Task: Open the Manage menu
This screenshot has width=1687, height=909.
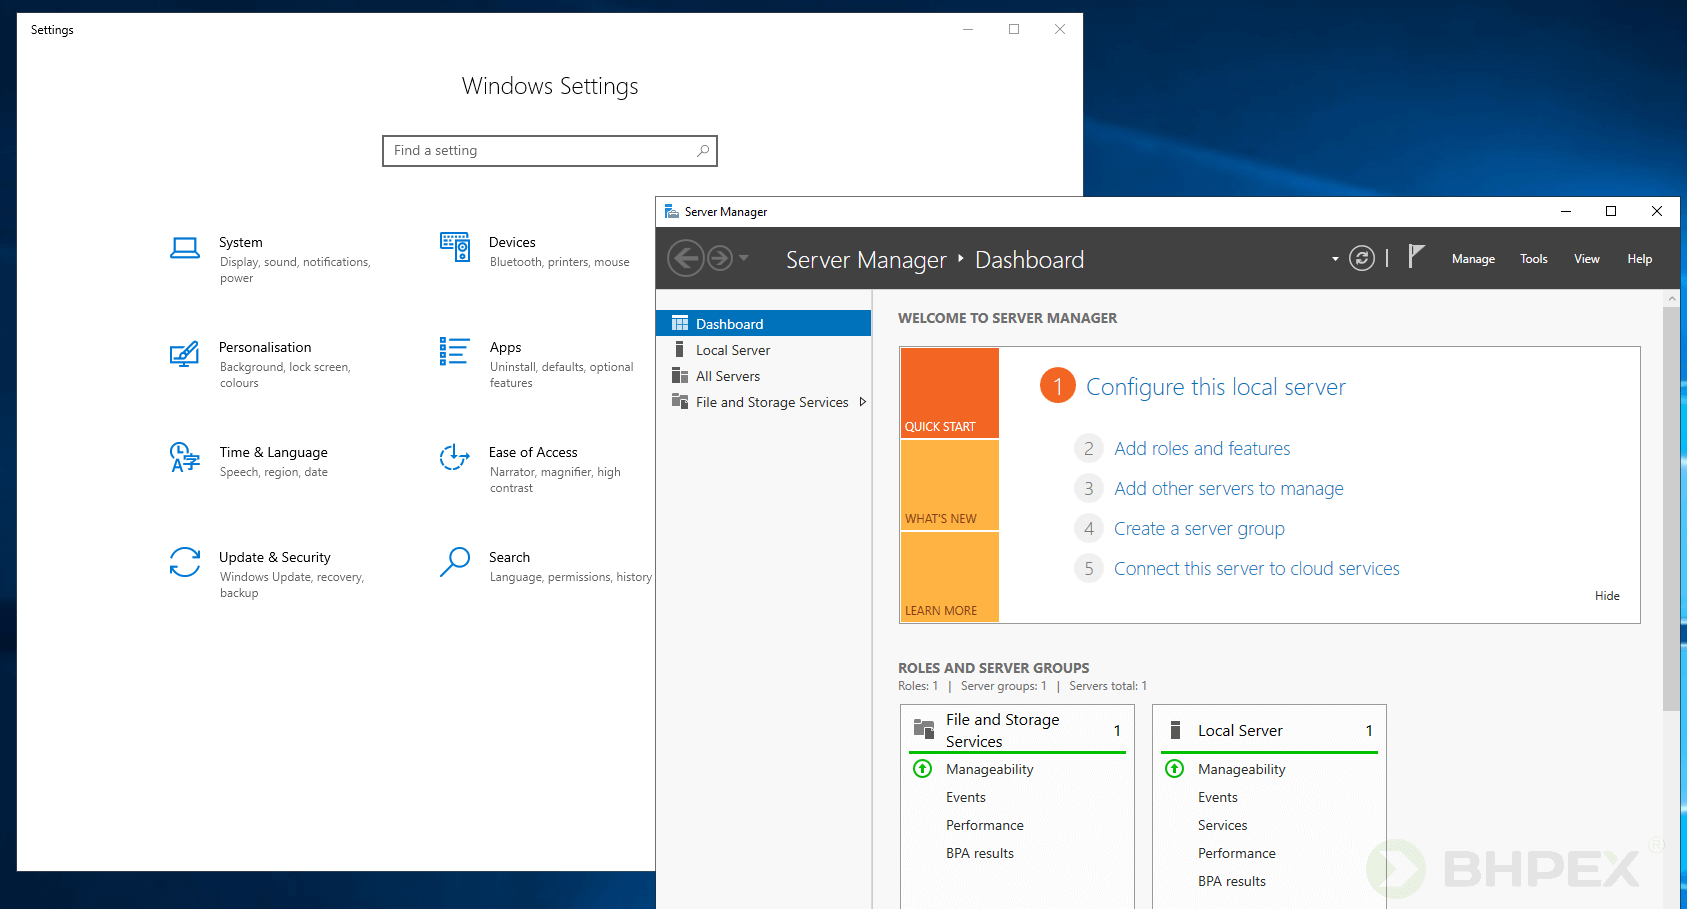Action: (x=1473, y=259)
